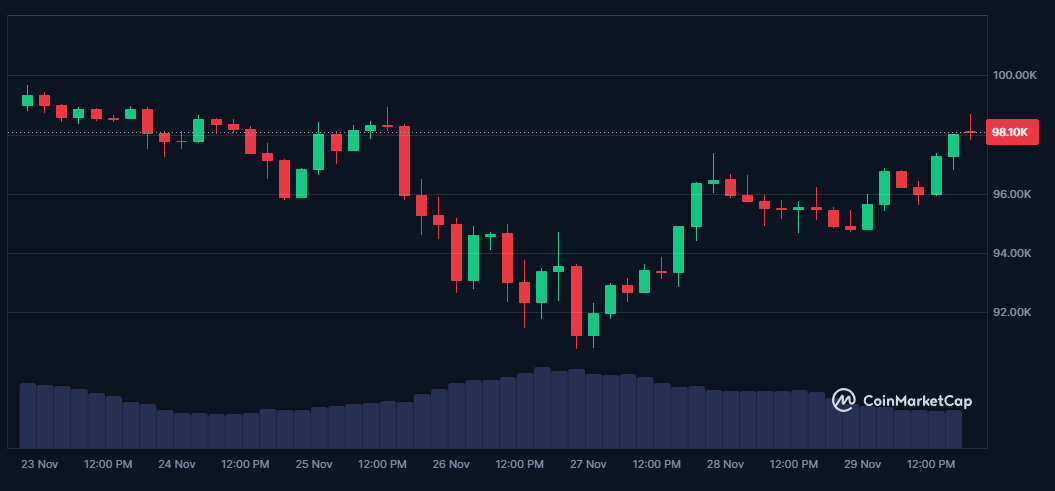Click the CoinMarketCap logo icon
Image resolution: width=1055 pixels, height=491 pixels.
(x=843, y=401)
